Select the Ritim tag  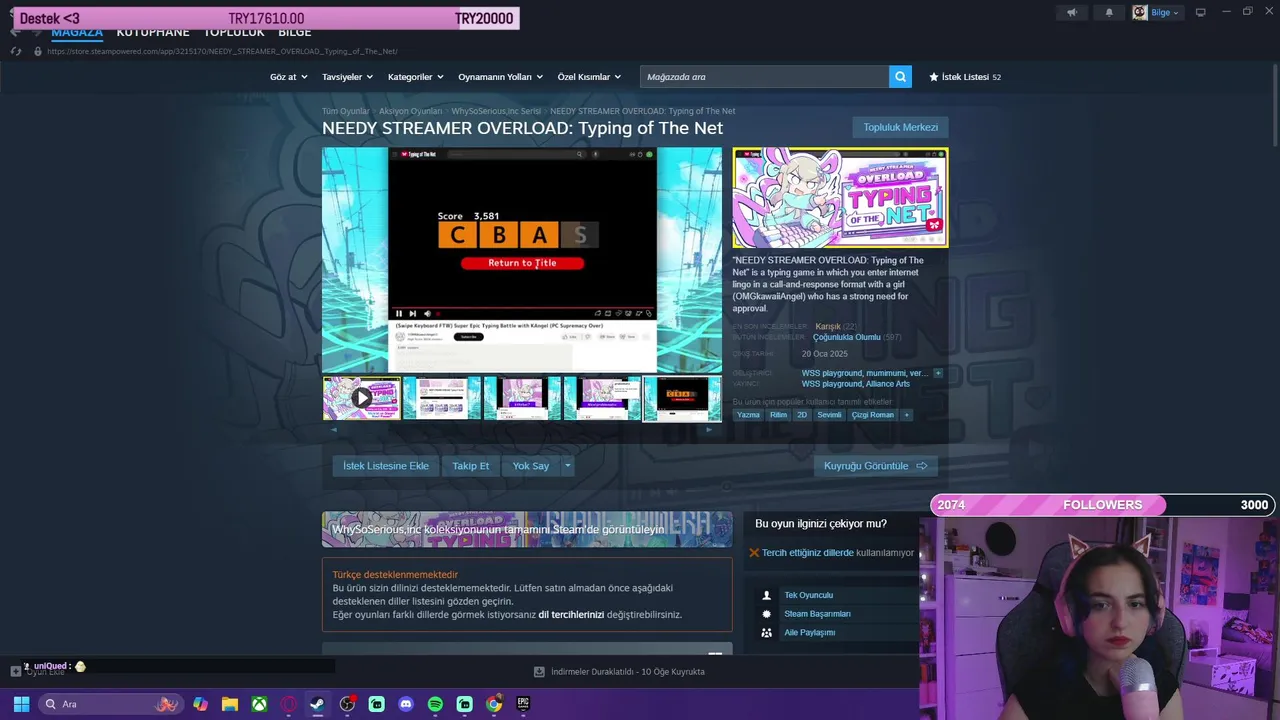778,415
